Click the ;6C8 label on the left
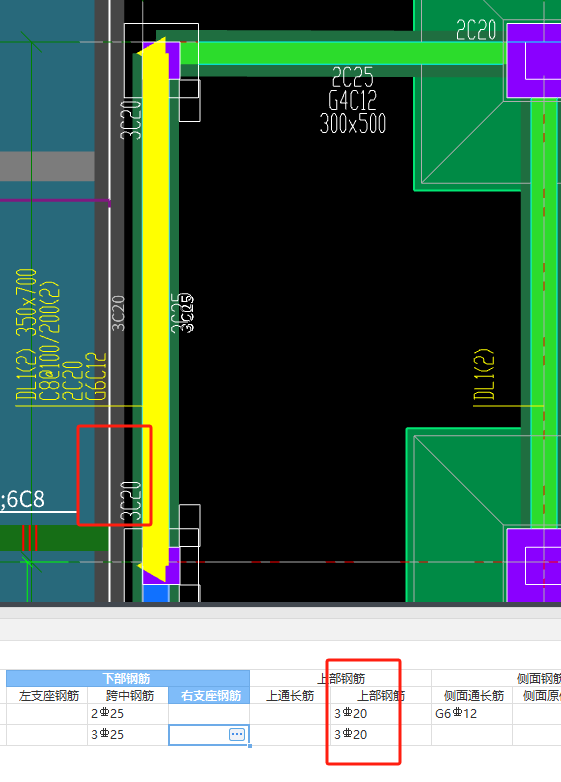 (x=22, y=499)
